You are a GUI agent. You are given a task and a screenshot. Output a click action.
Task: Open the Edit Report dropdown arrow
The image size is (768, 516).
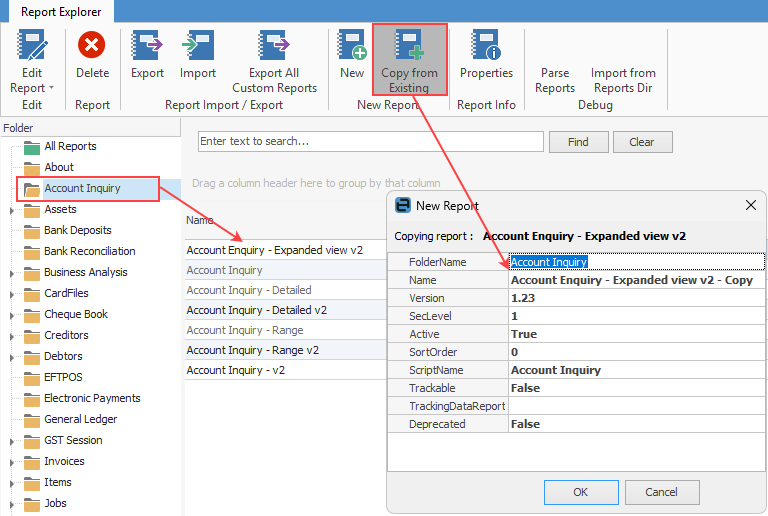tap(51, 88)
